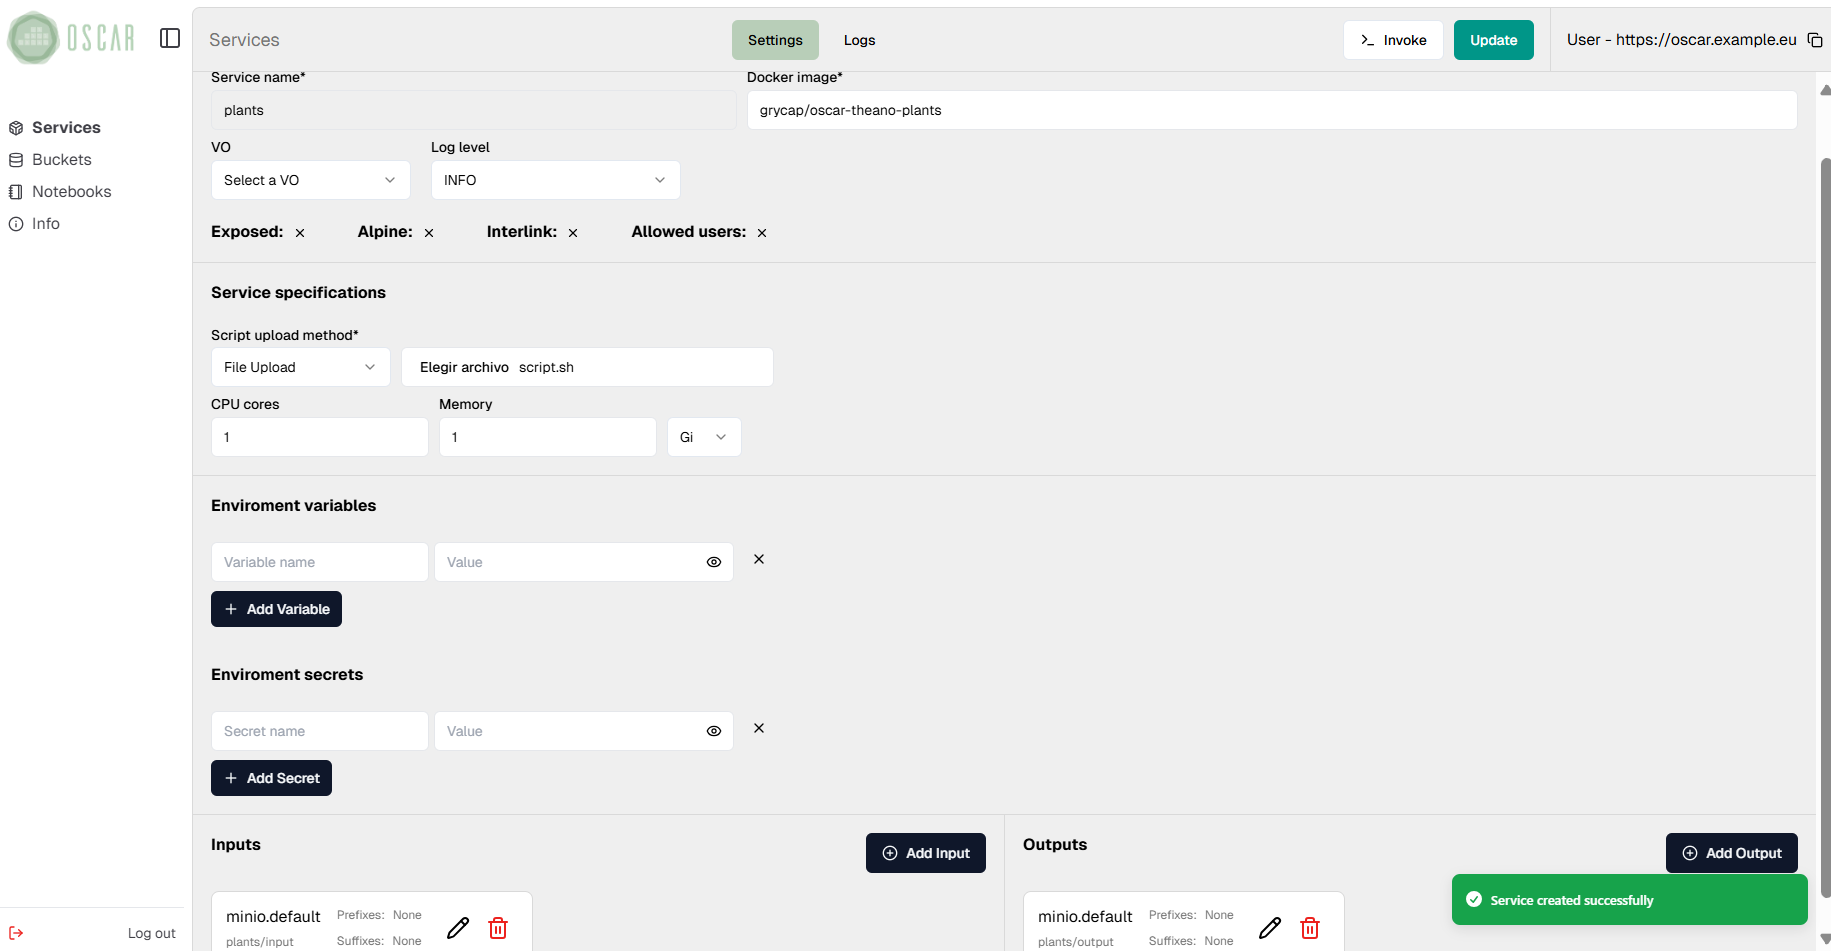Reveal the secret value with eye icon
The image size is (1831, 951).
[714, 731]
